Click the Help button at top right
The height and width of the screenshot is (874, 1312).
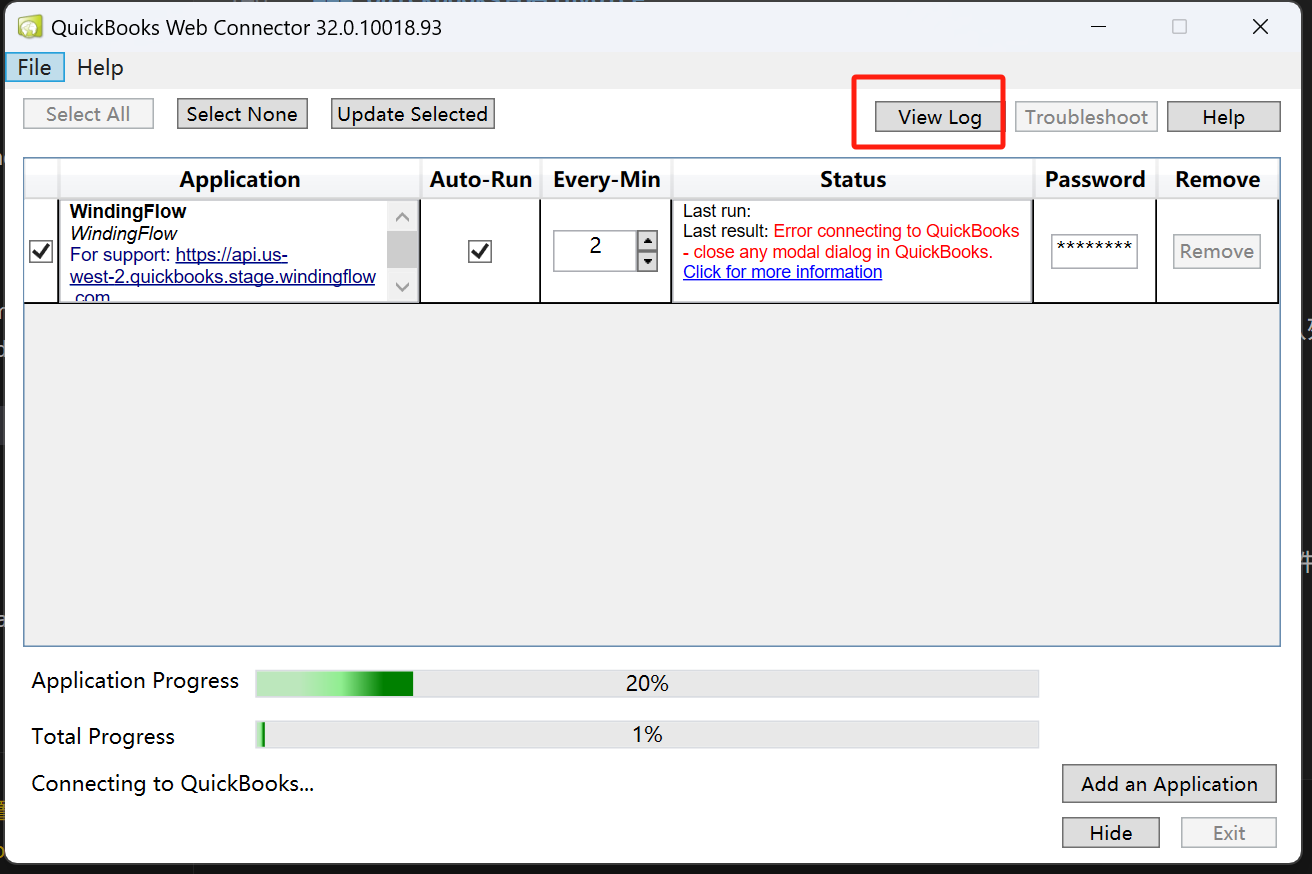click(x=1223, y=117)
